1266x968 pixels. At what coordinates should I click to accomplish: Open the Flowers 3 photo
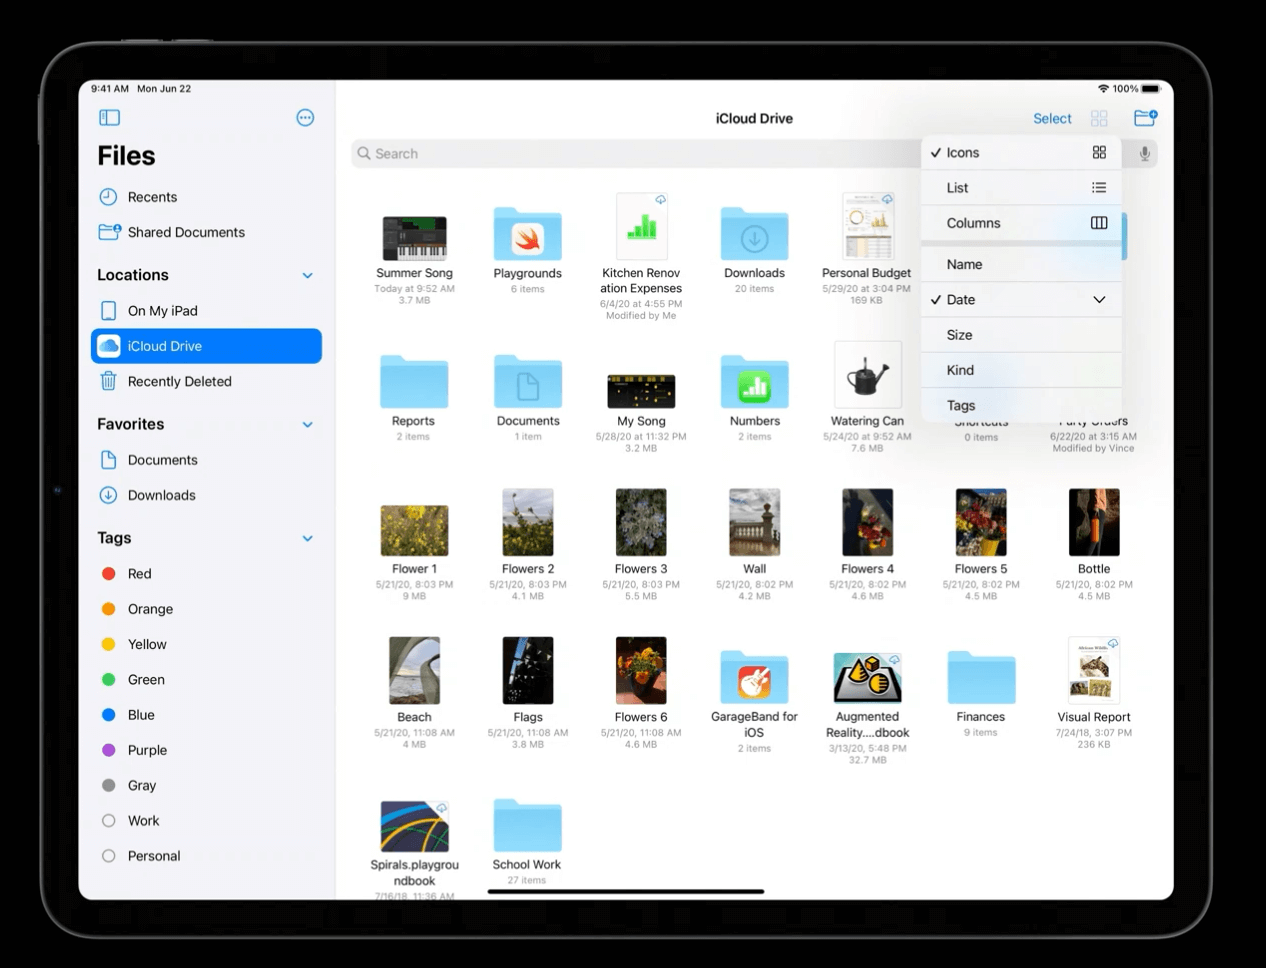pyautogui.click(x=641, y=522)
